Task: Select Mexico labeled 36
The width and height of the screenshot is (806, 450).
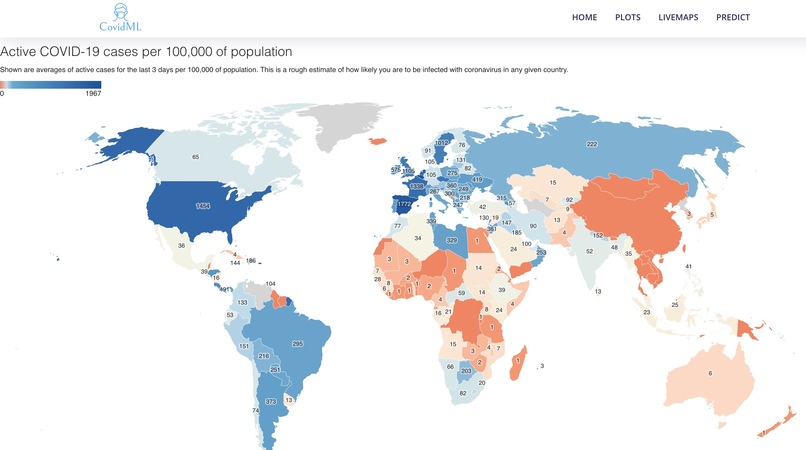Action: coord(181,246)
